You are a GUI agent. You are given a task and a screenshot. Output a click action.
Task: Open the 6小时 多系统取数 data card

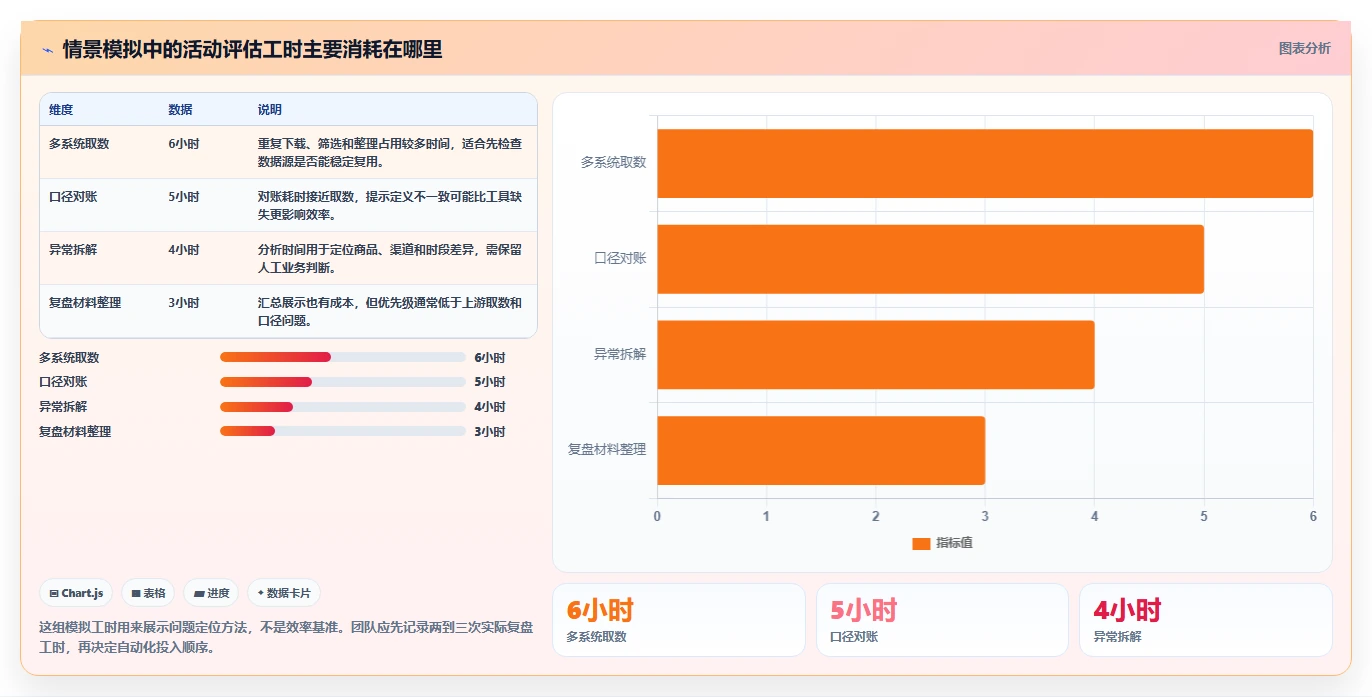[679, 620]
